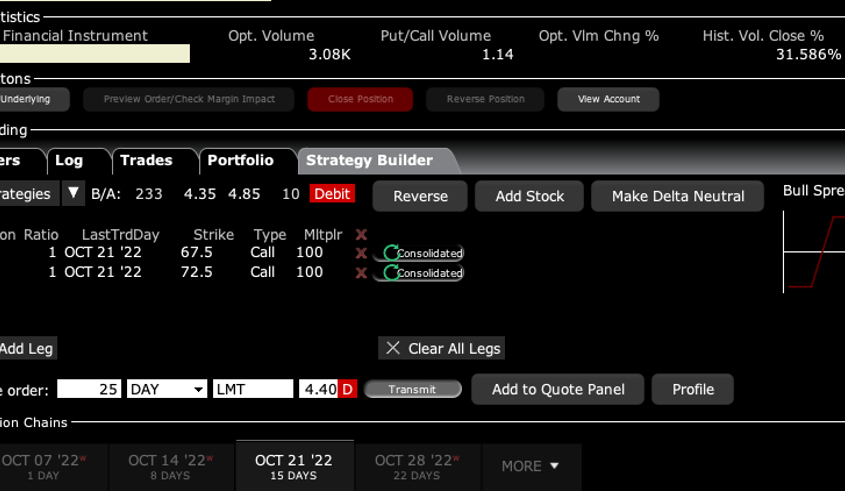Screen dimensions: 845x492
Task: Toggle the red Debit indicator
Action: (x=332, y=194)
